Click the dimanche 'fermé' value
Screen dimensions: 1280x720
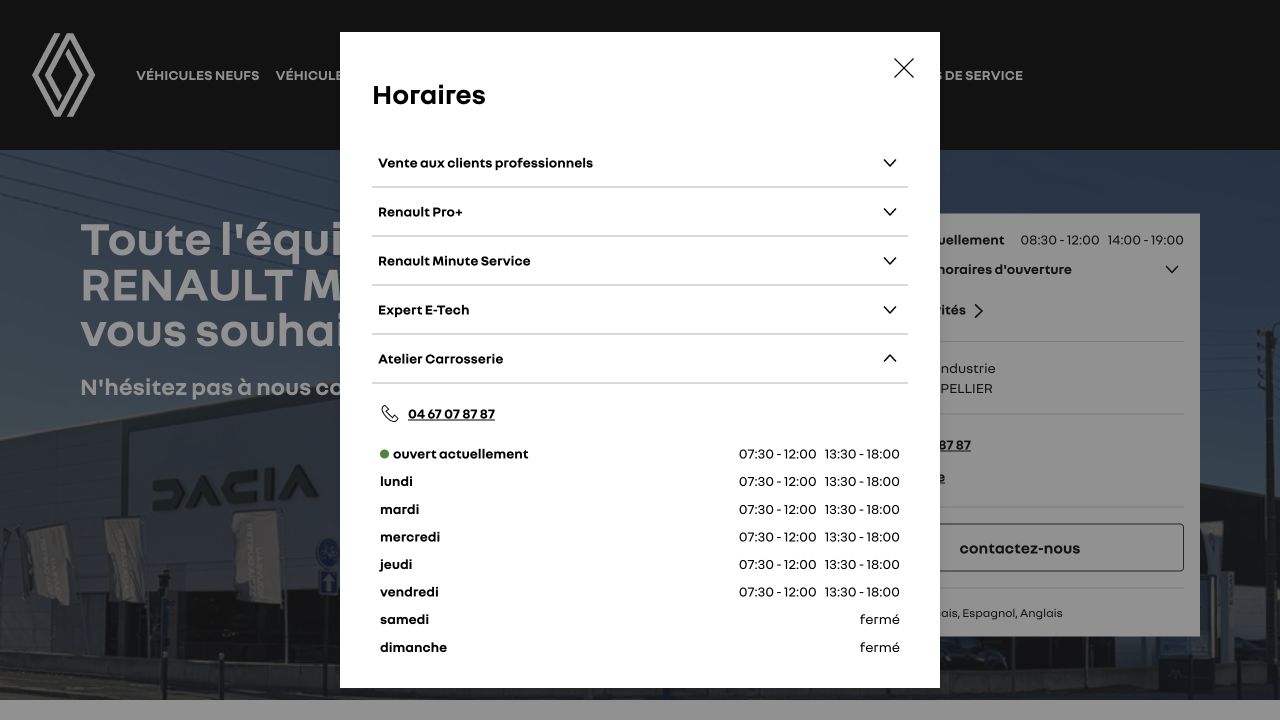tap(880, 648)
